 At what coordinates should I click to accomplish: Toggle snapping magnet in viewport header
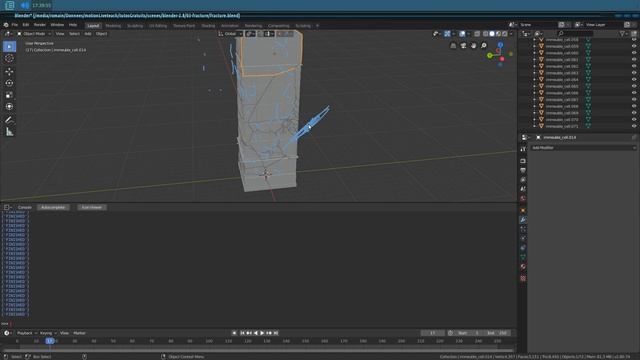pos(260,34)
